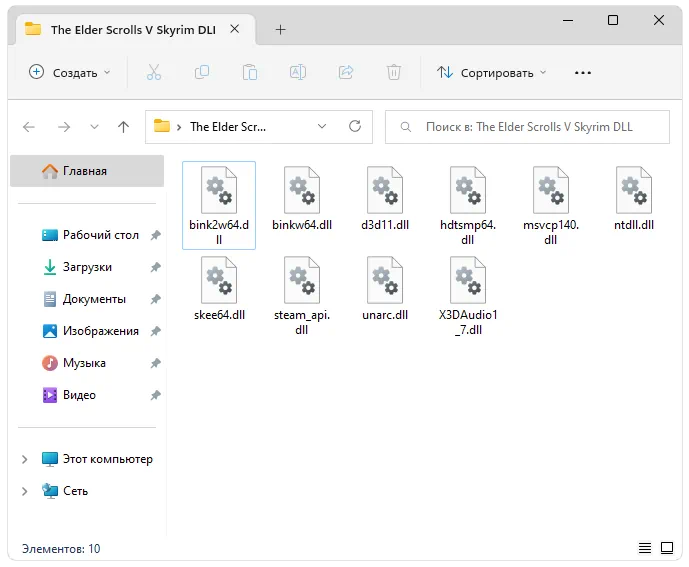Select the steam_api.dll file
The image size is (689, 567).
302,296
